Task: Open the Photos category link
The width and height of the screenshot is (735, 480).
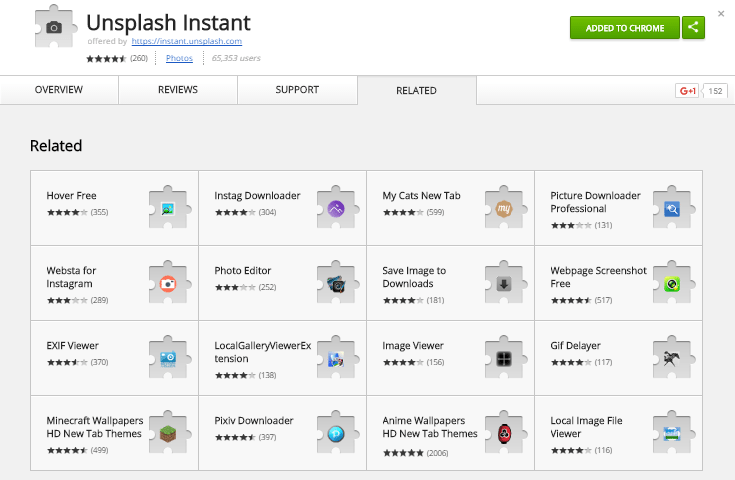Action: coord(179,58)
